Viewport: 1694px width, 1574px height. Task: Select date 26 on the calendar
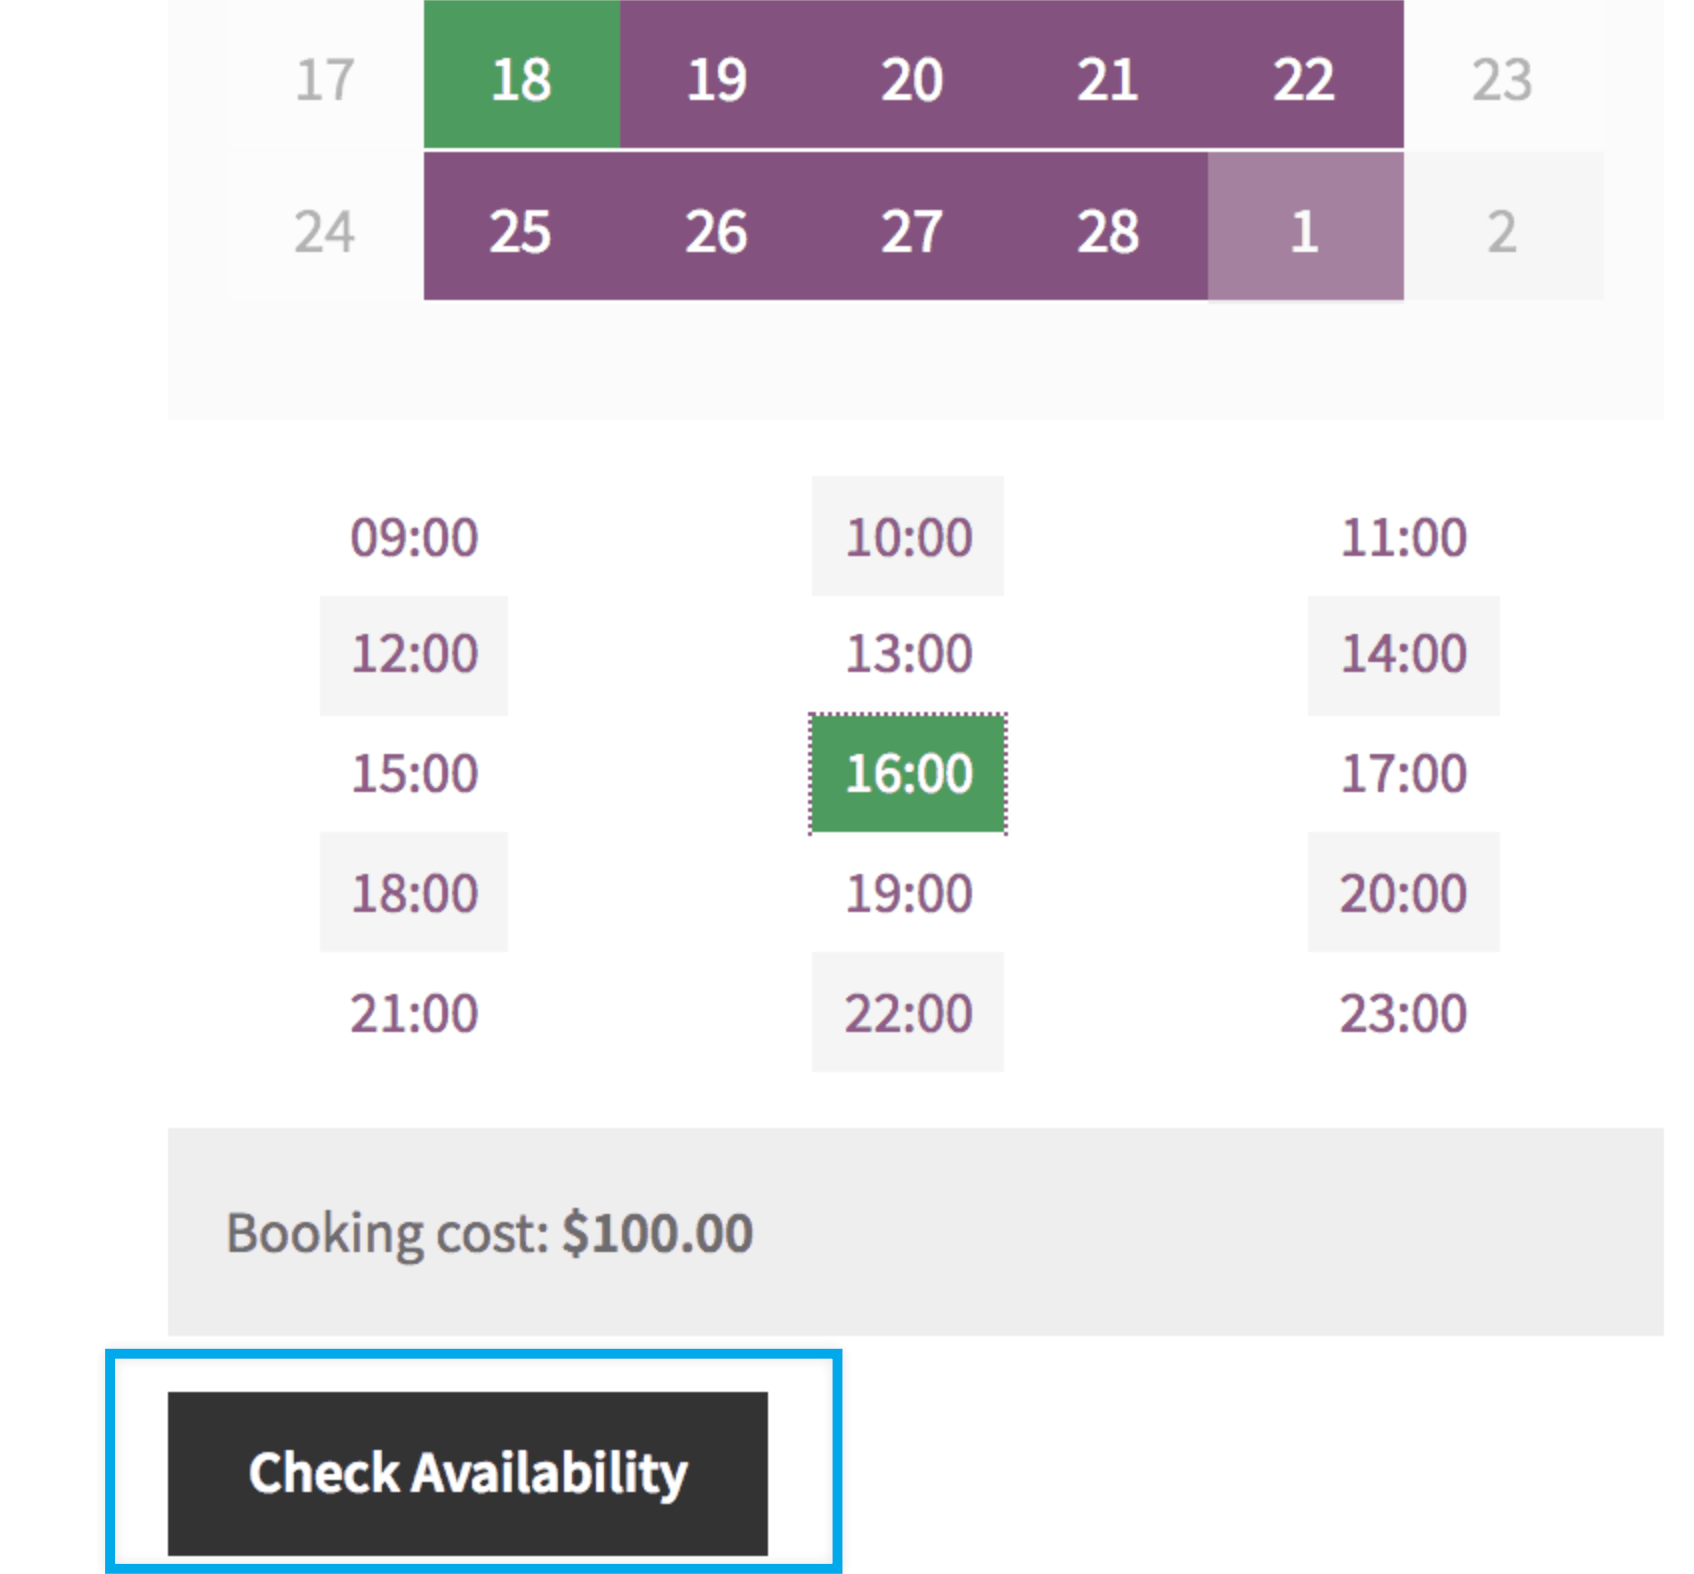716,233
